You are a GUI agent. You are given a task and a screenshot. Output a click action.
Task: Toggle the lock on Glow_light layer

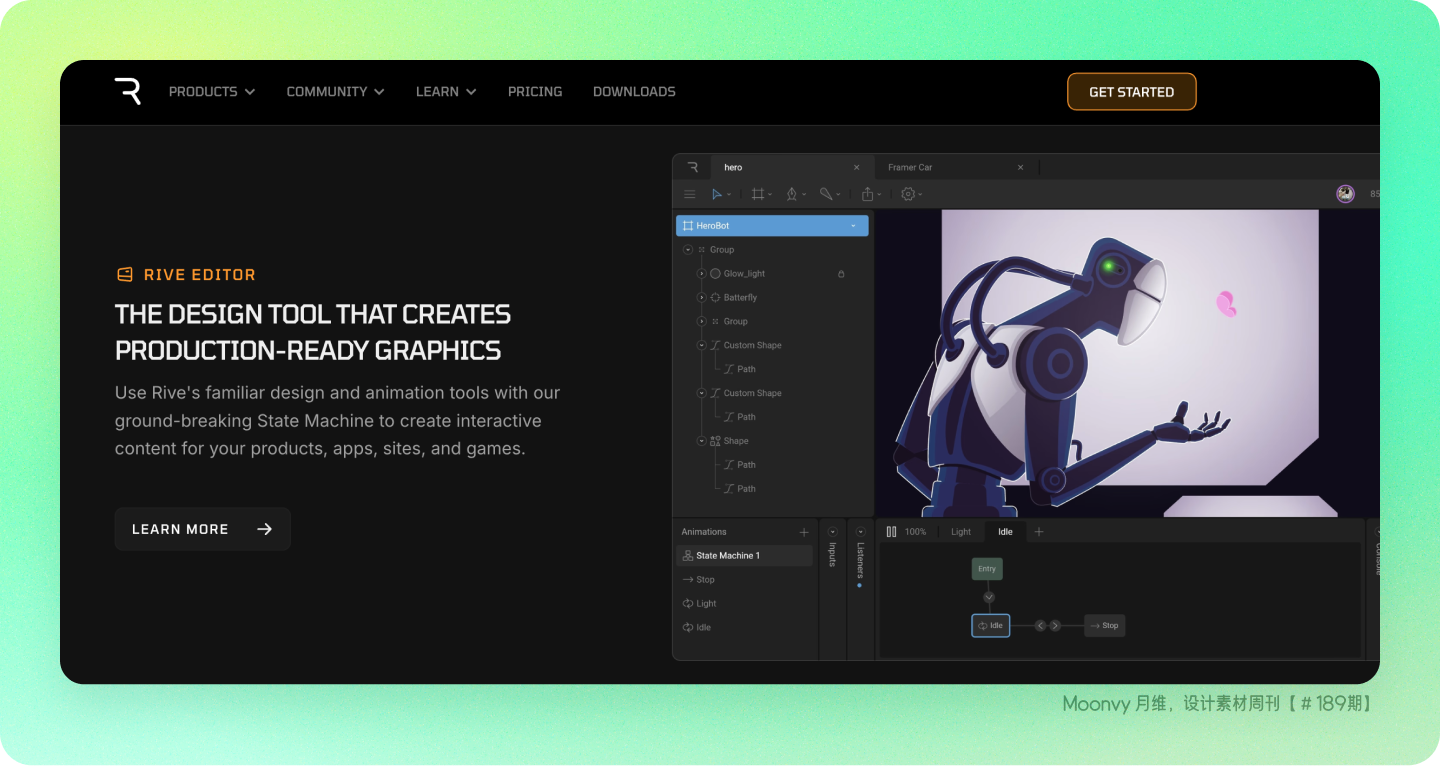coord(841,274)
